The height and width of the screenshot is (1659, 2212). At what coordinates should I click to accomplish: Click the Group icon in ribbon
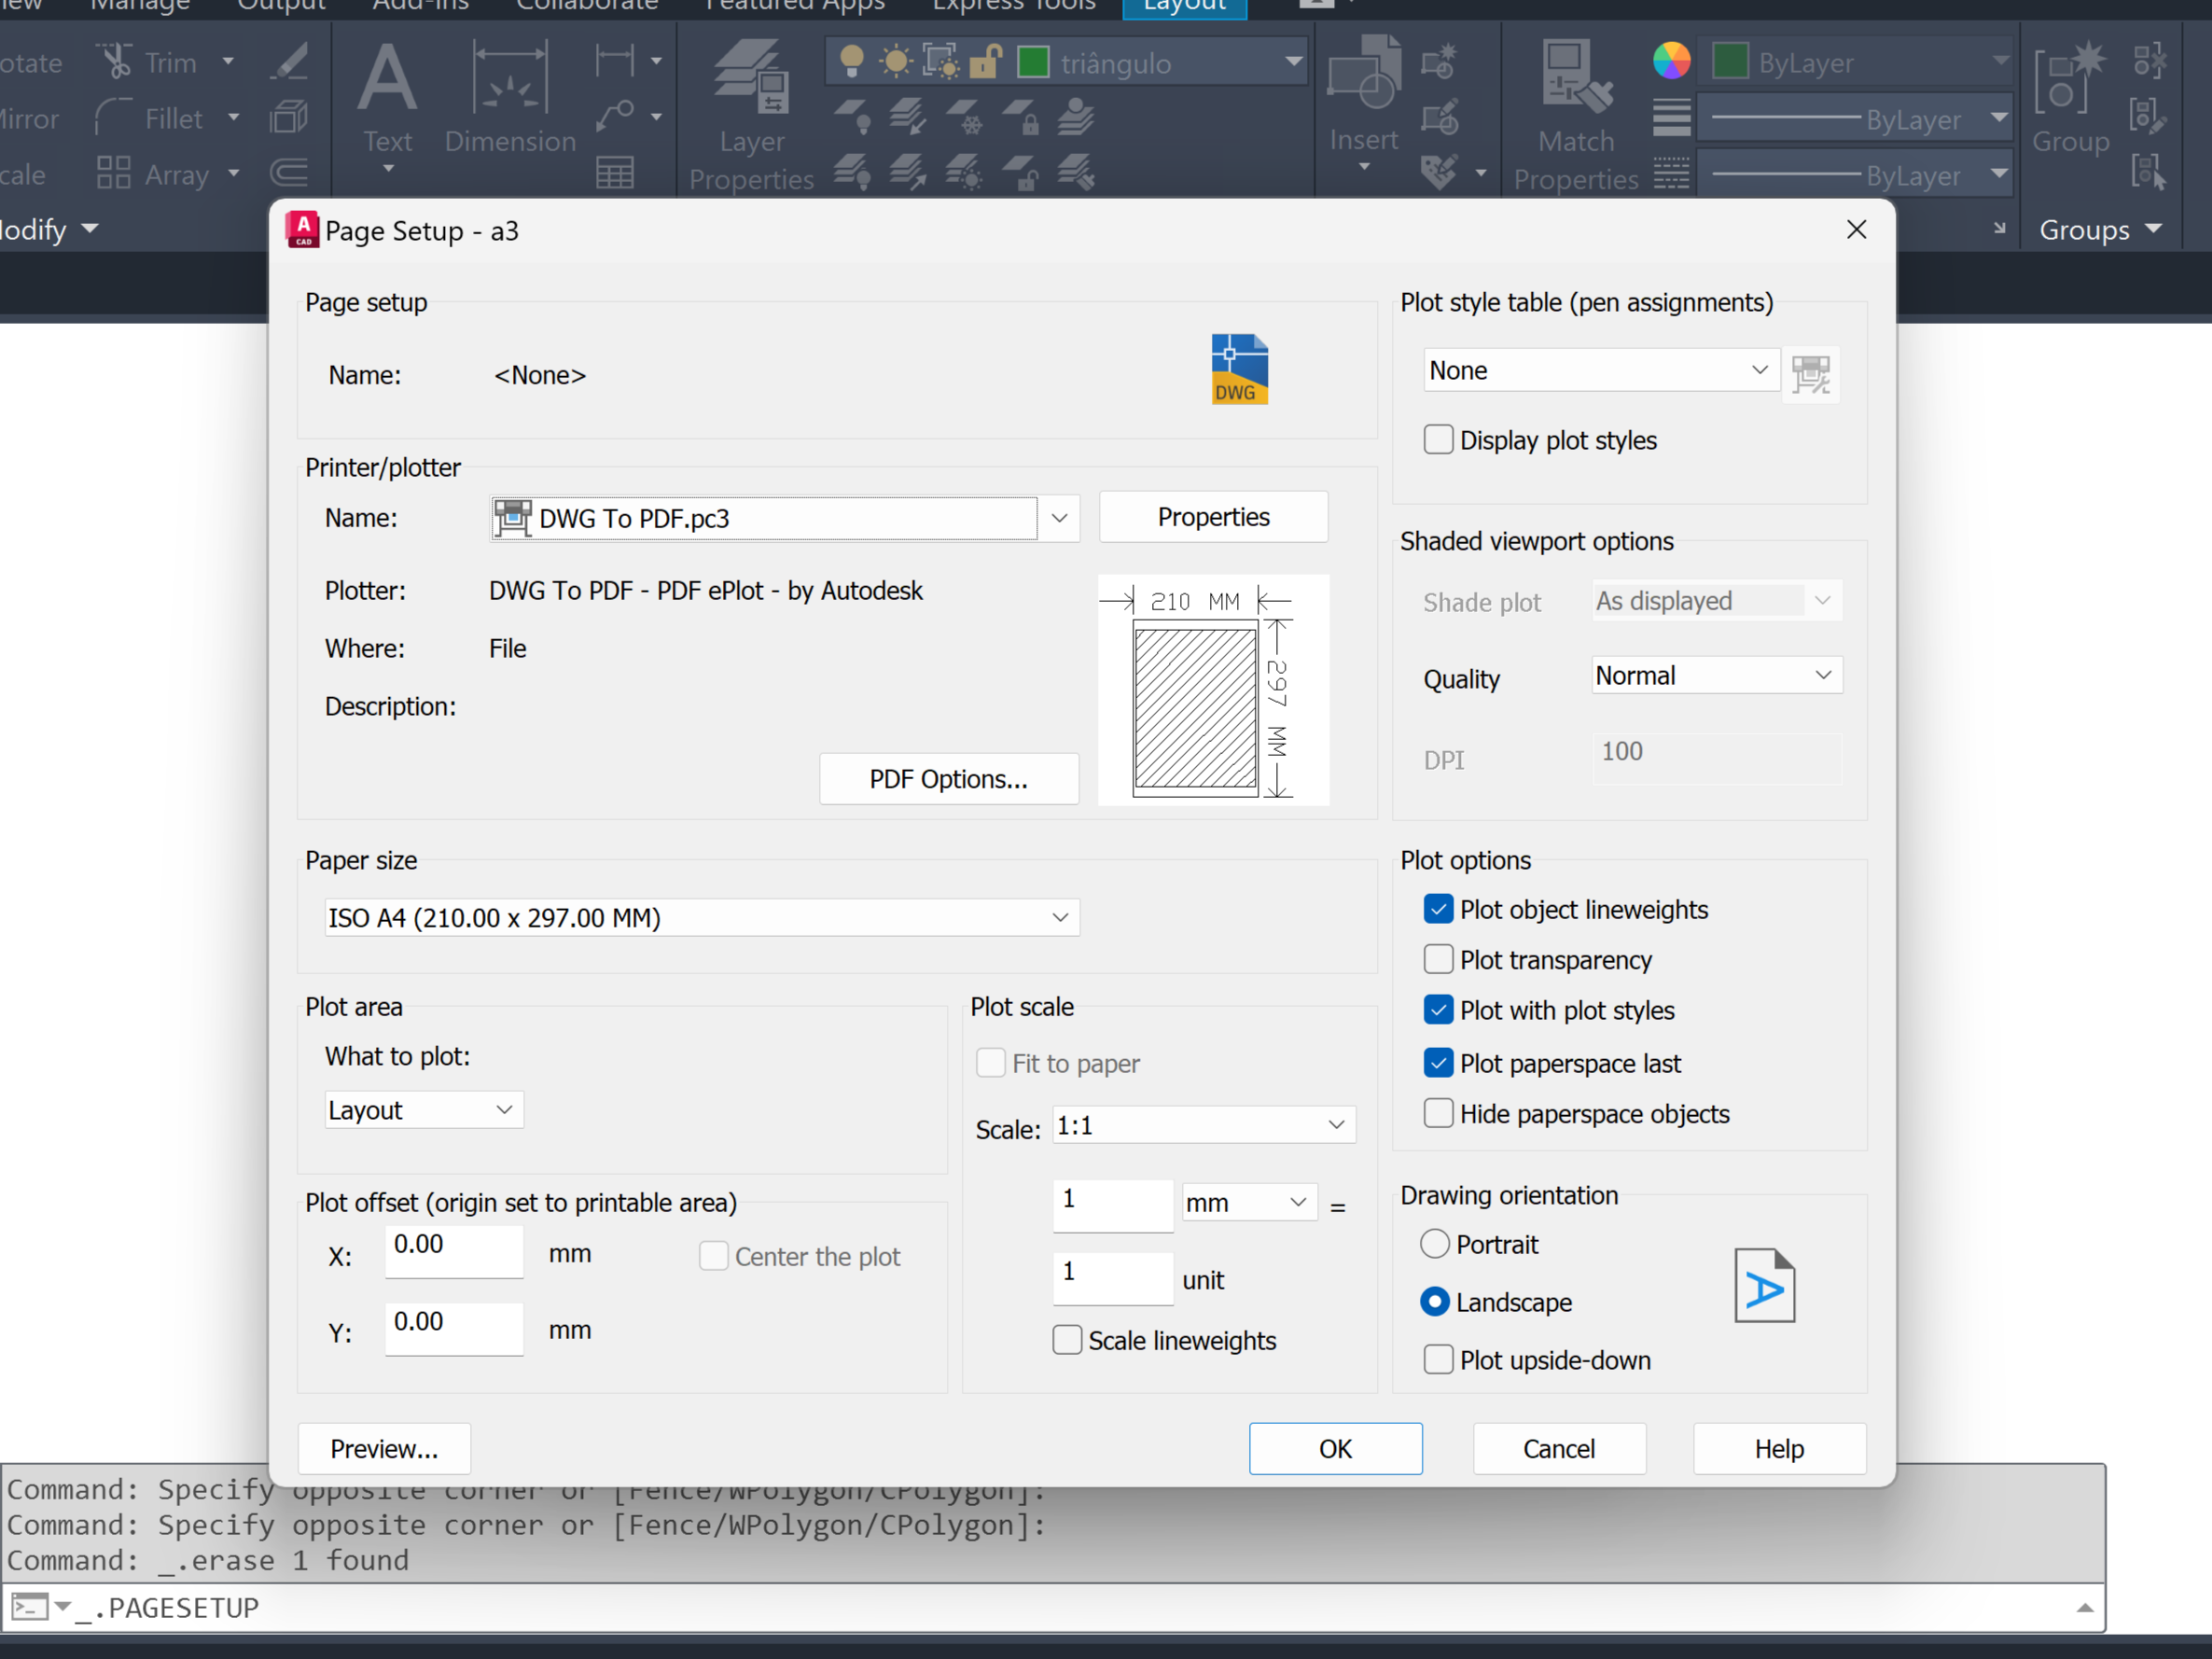(2070, 78)
